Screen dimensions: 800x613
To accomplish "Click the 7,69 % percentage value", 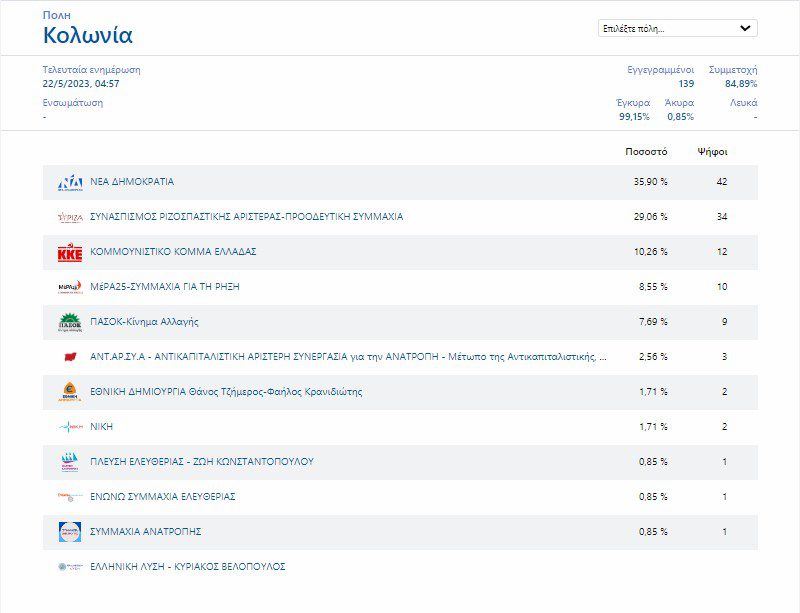I will (x=653, y=322).
